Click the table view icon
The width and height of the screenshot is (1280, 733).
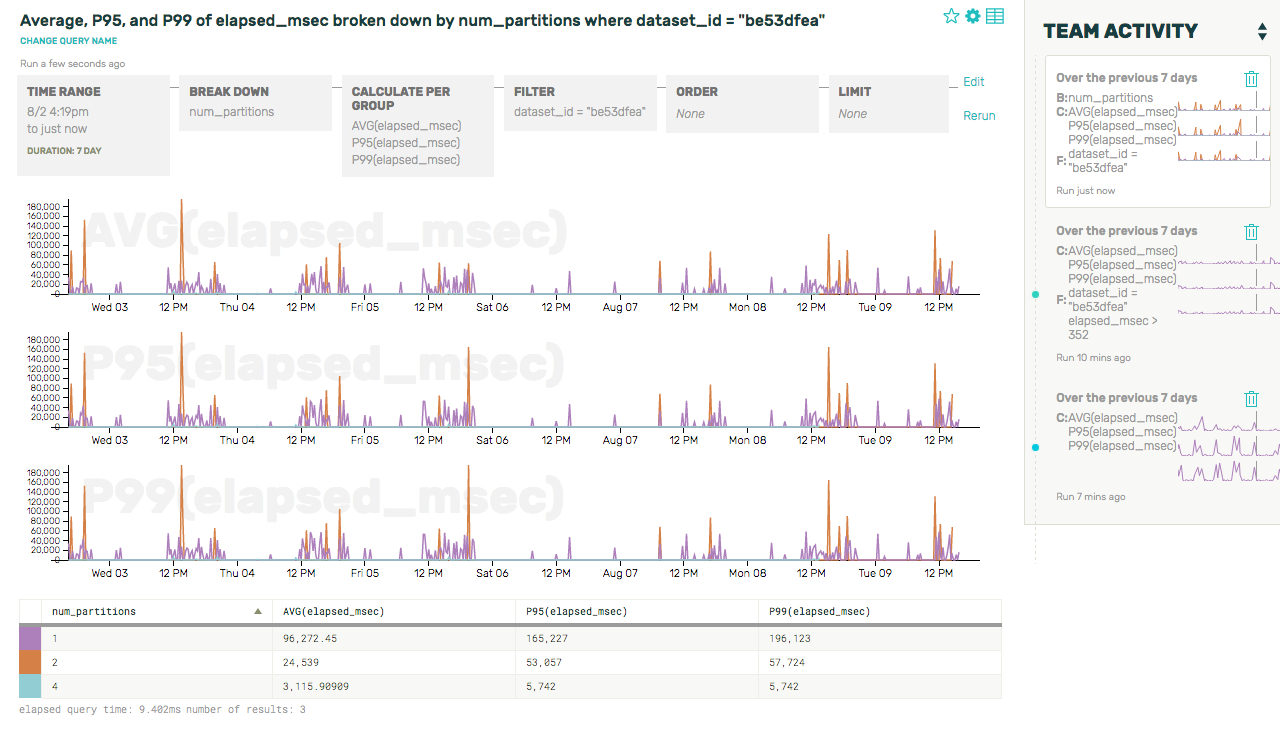tap(995, 16)
